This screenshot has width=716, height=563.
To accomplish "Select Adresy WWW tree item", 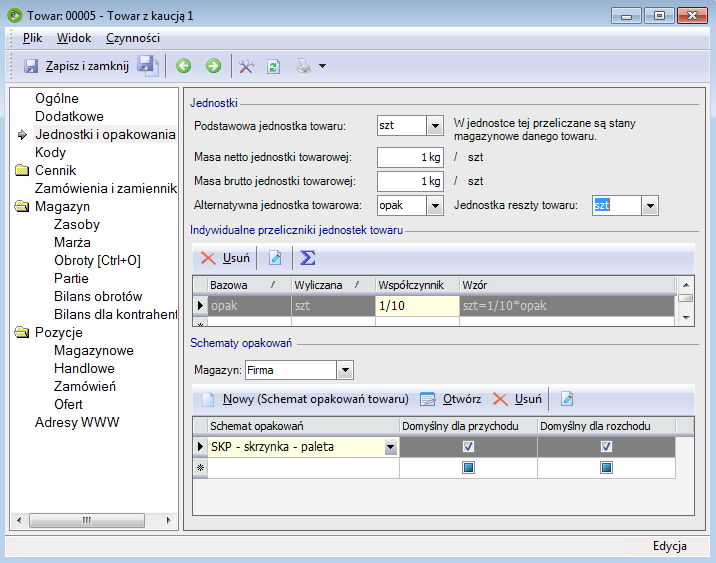I will pos(77,422).
